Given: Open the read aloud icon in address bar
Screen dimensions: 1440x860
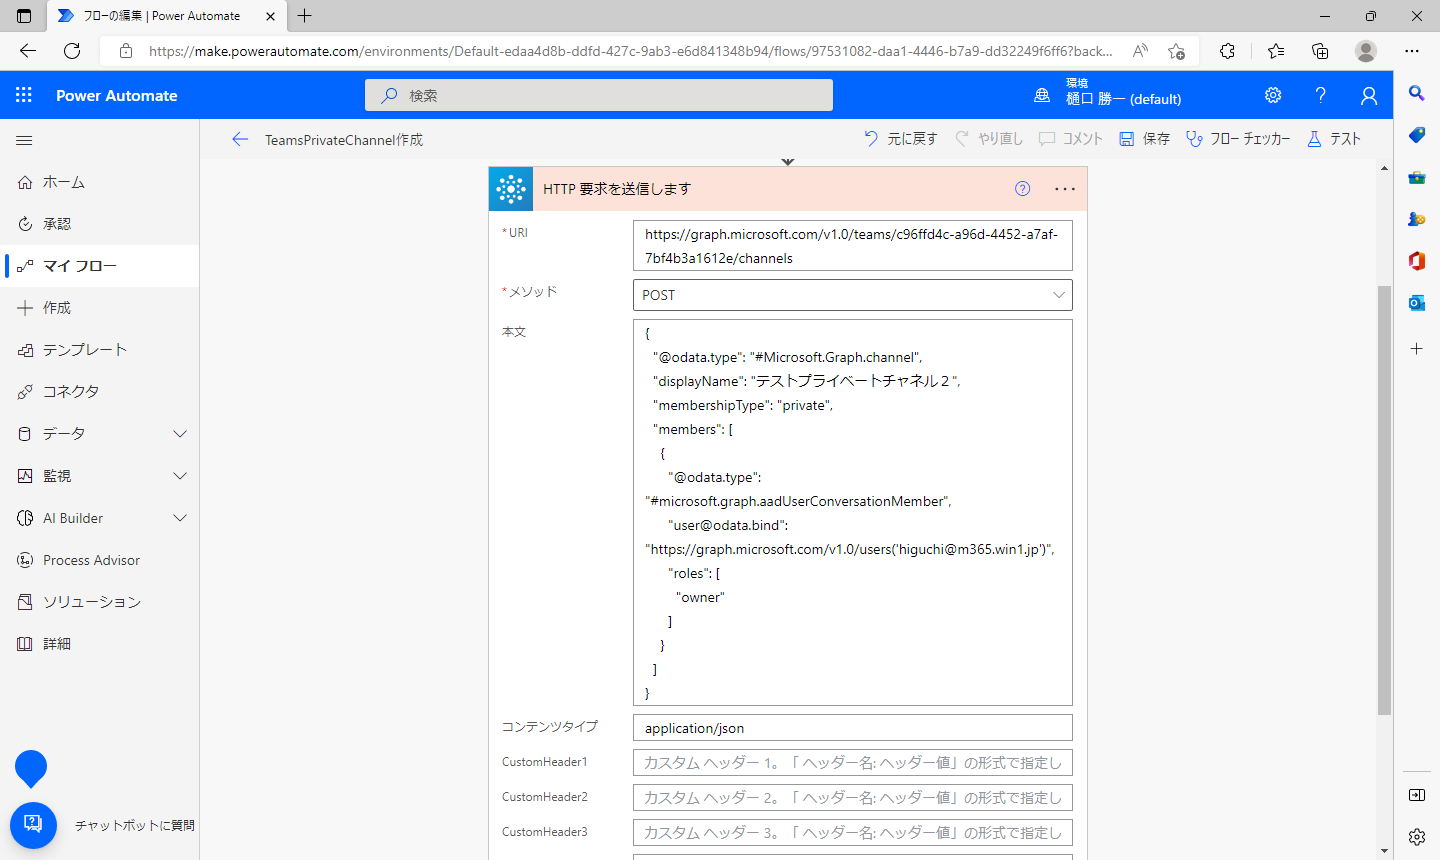Looking at the screenshot, I should [1140, 51].
